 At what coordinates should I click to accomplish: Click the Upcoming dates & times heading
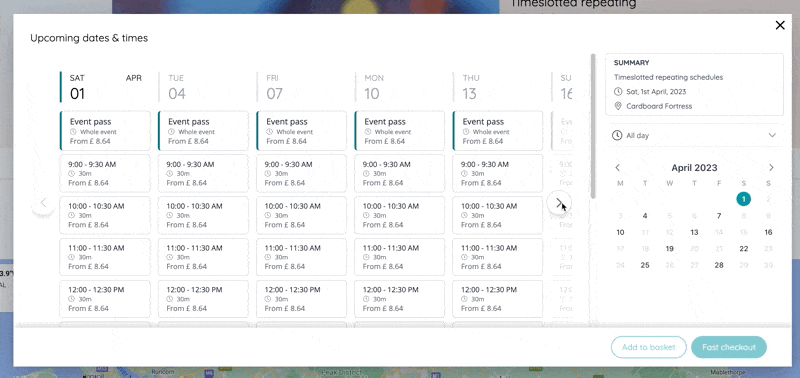coord(89,38)
